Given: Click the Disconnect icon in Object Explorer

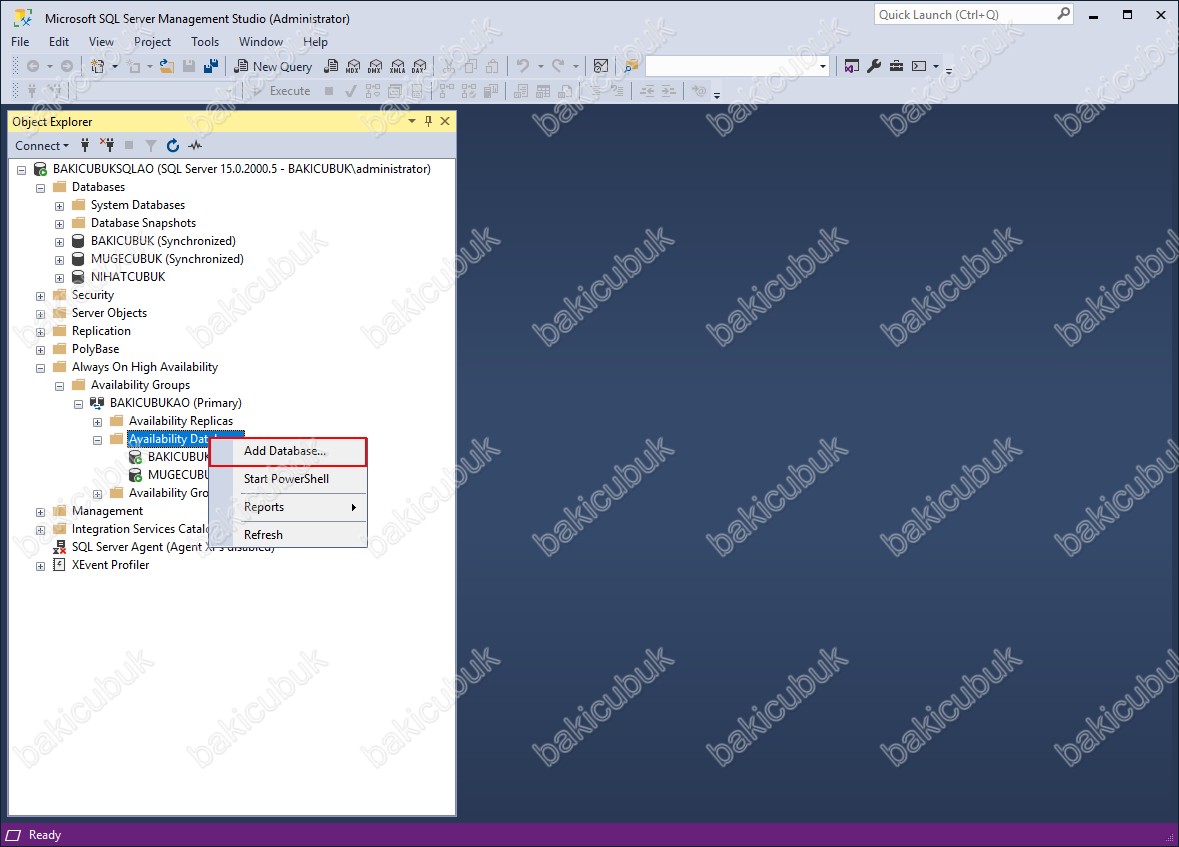Looking at the screenshot, I should click(x=107, y=145).
